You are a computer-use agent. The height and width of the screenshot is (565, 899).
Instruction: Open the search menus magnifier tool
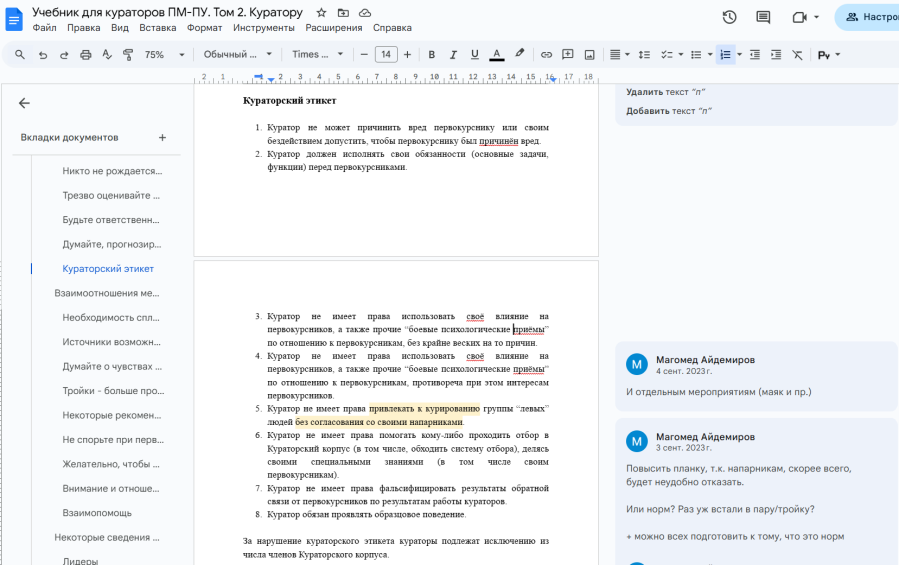[20, 54]
